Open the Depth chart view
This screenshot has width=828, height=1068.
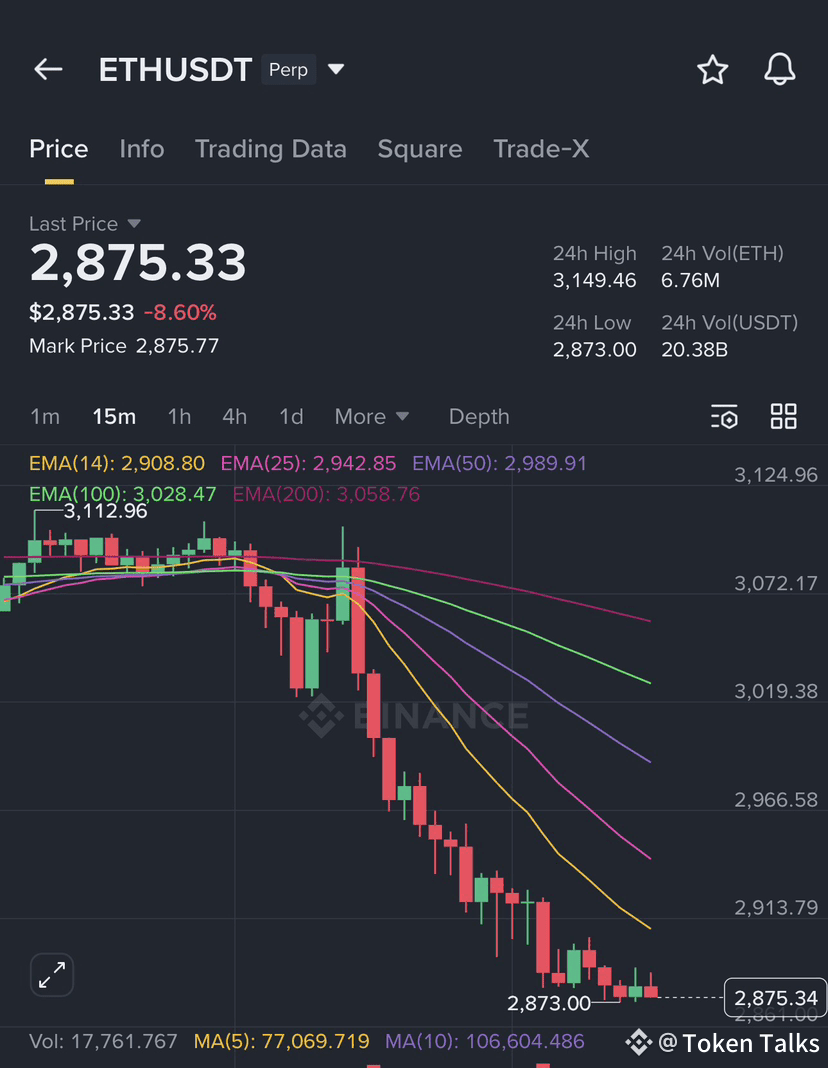point(478,416)
